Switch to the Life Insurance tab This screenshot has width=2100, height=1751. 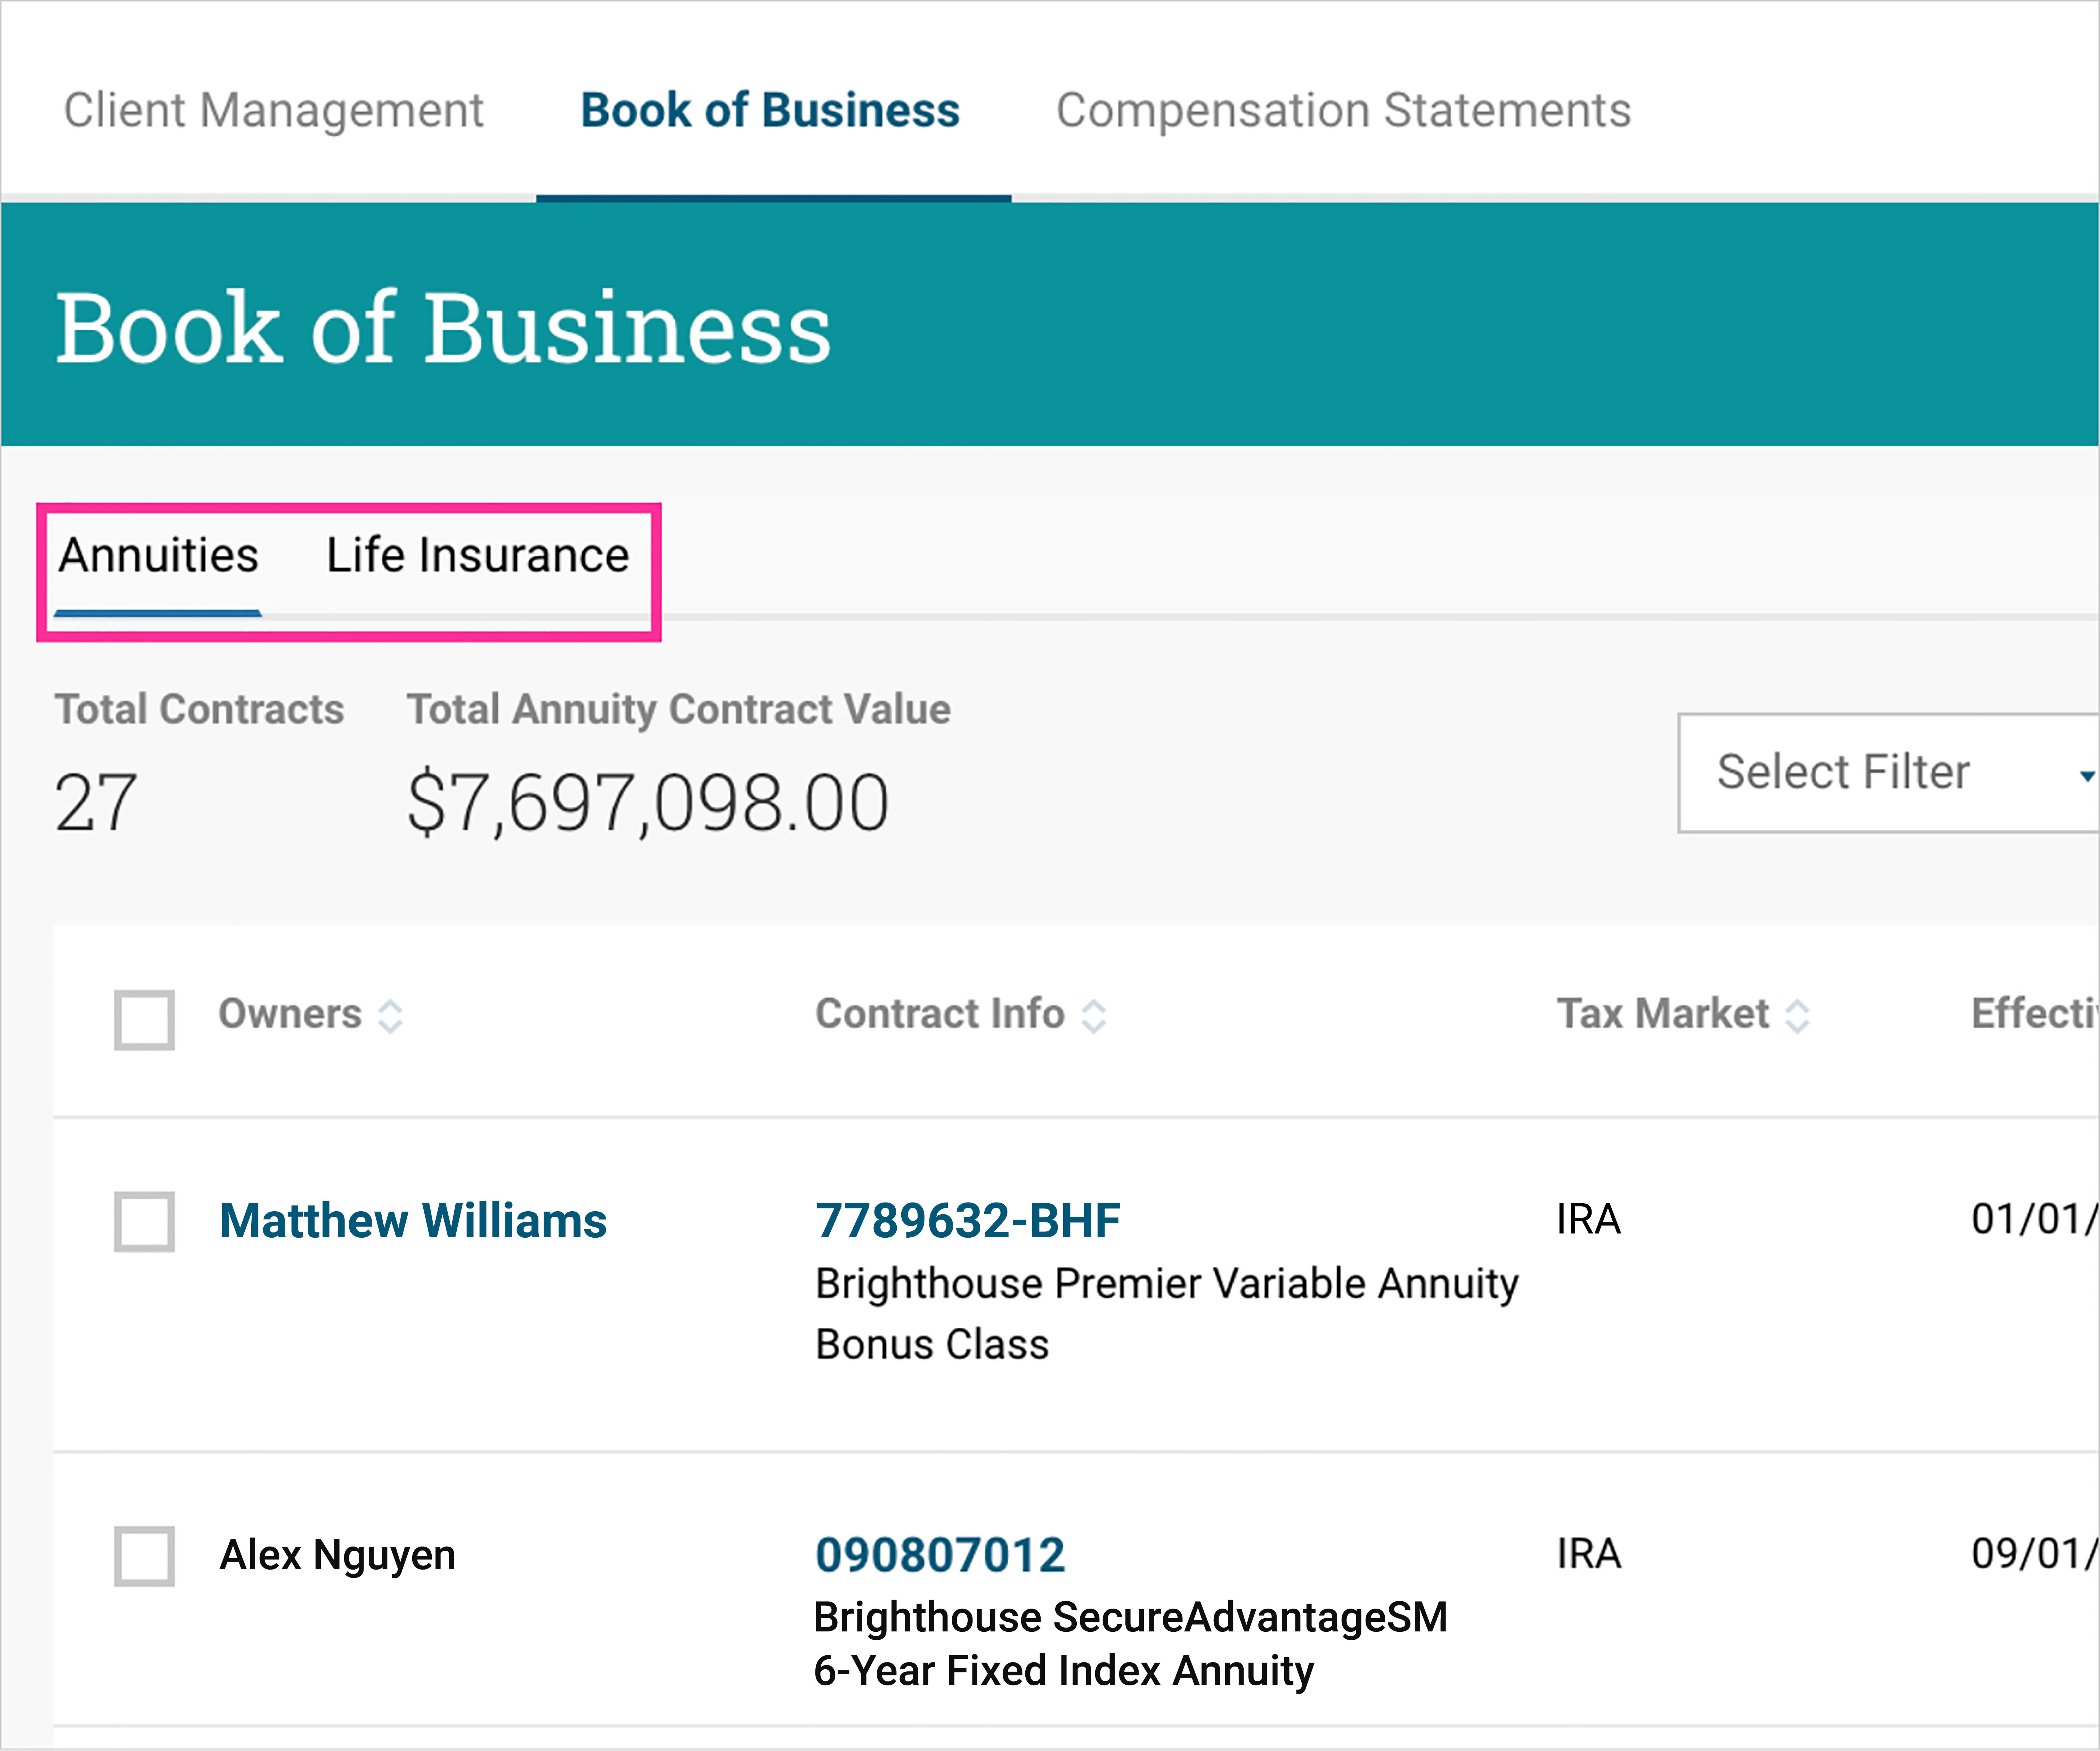[x=477, y=556]
